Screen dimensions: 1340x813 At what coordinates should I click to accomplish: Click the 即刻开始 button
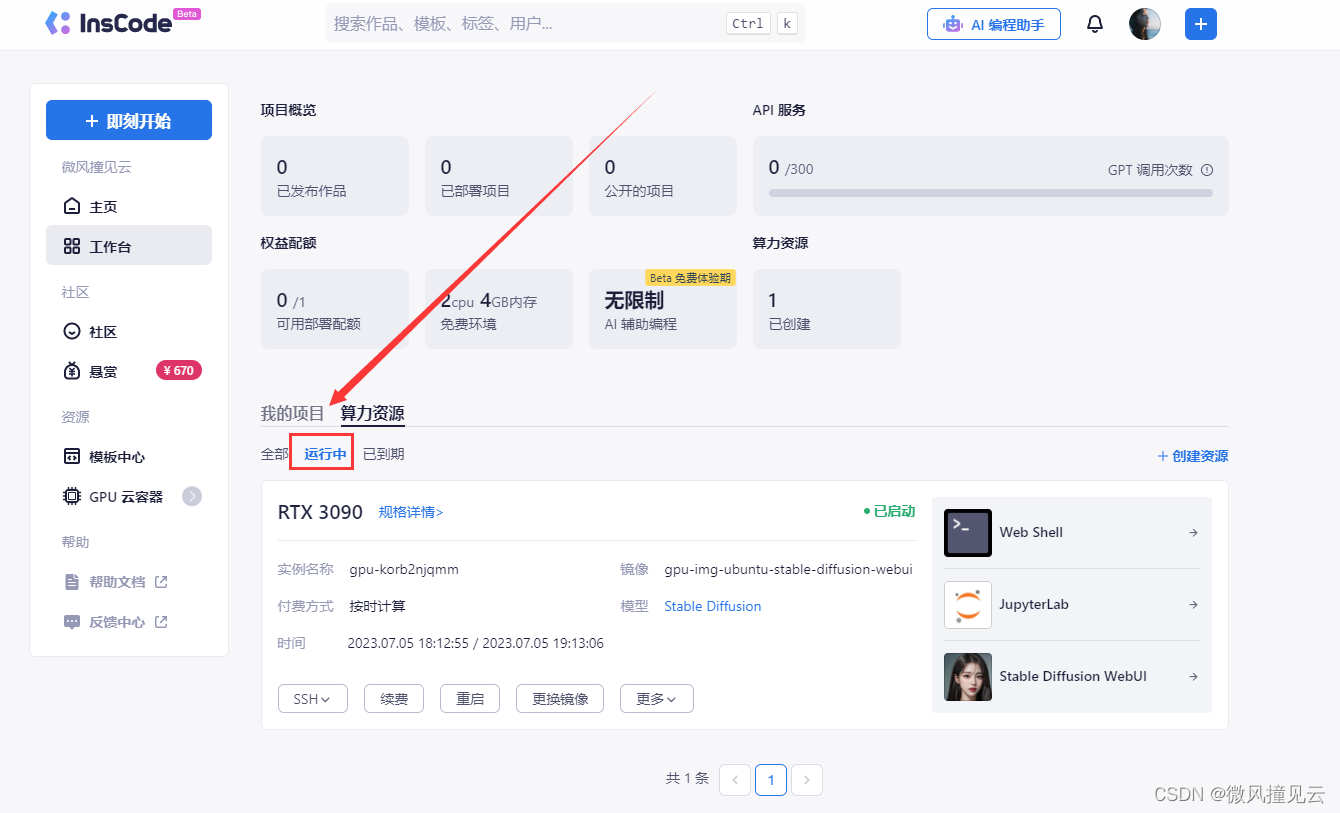[x=129, y=120]
